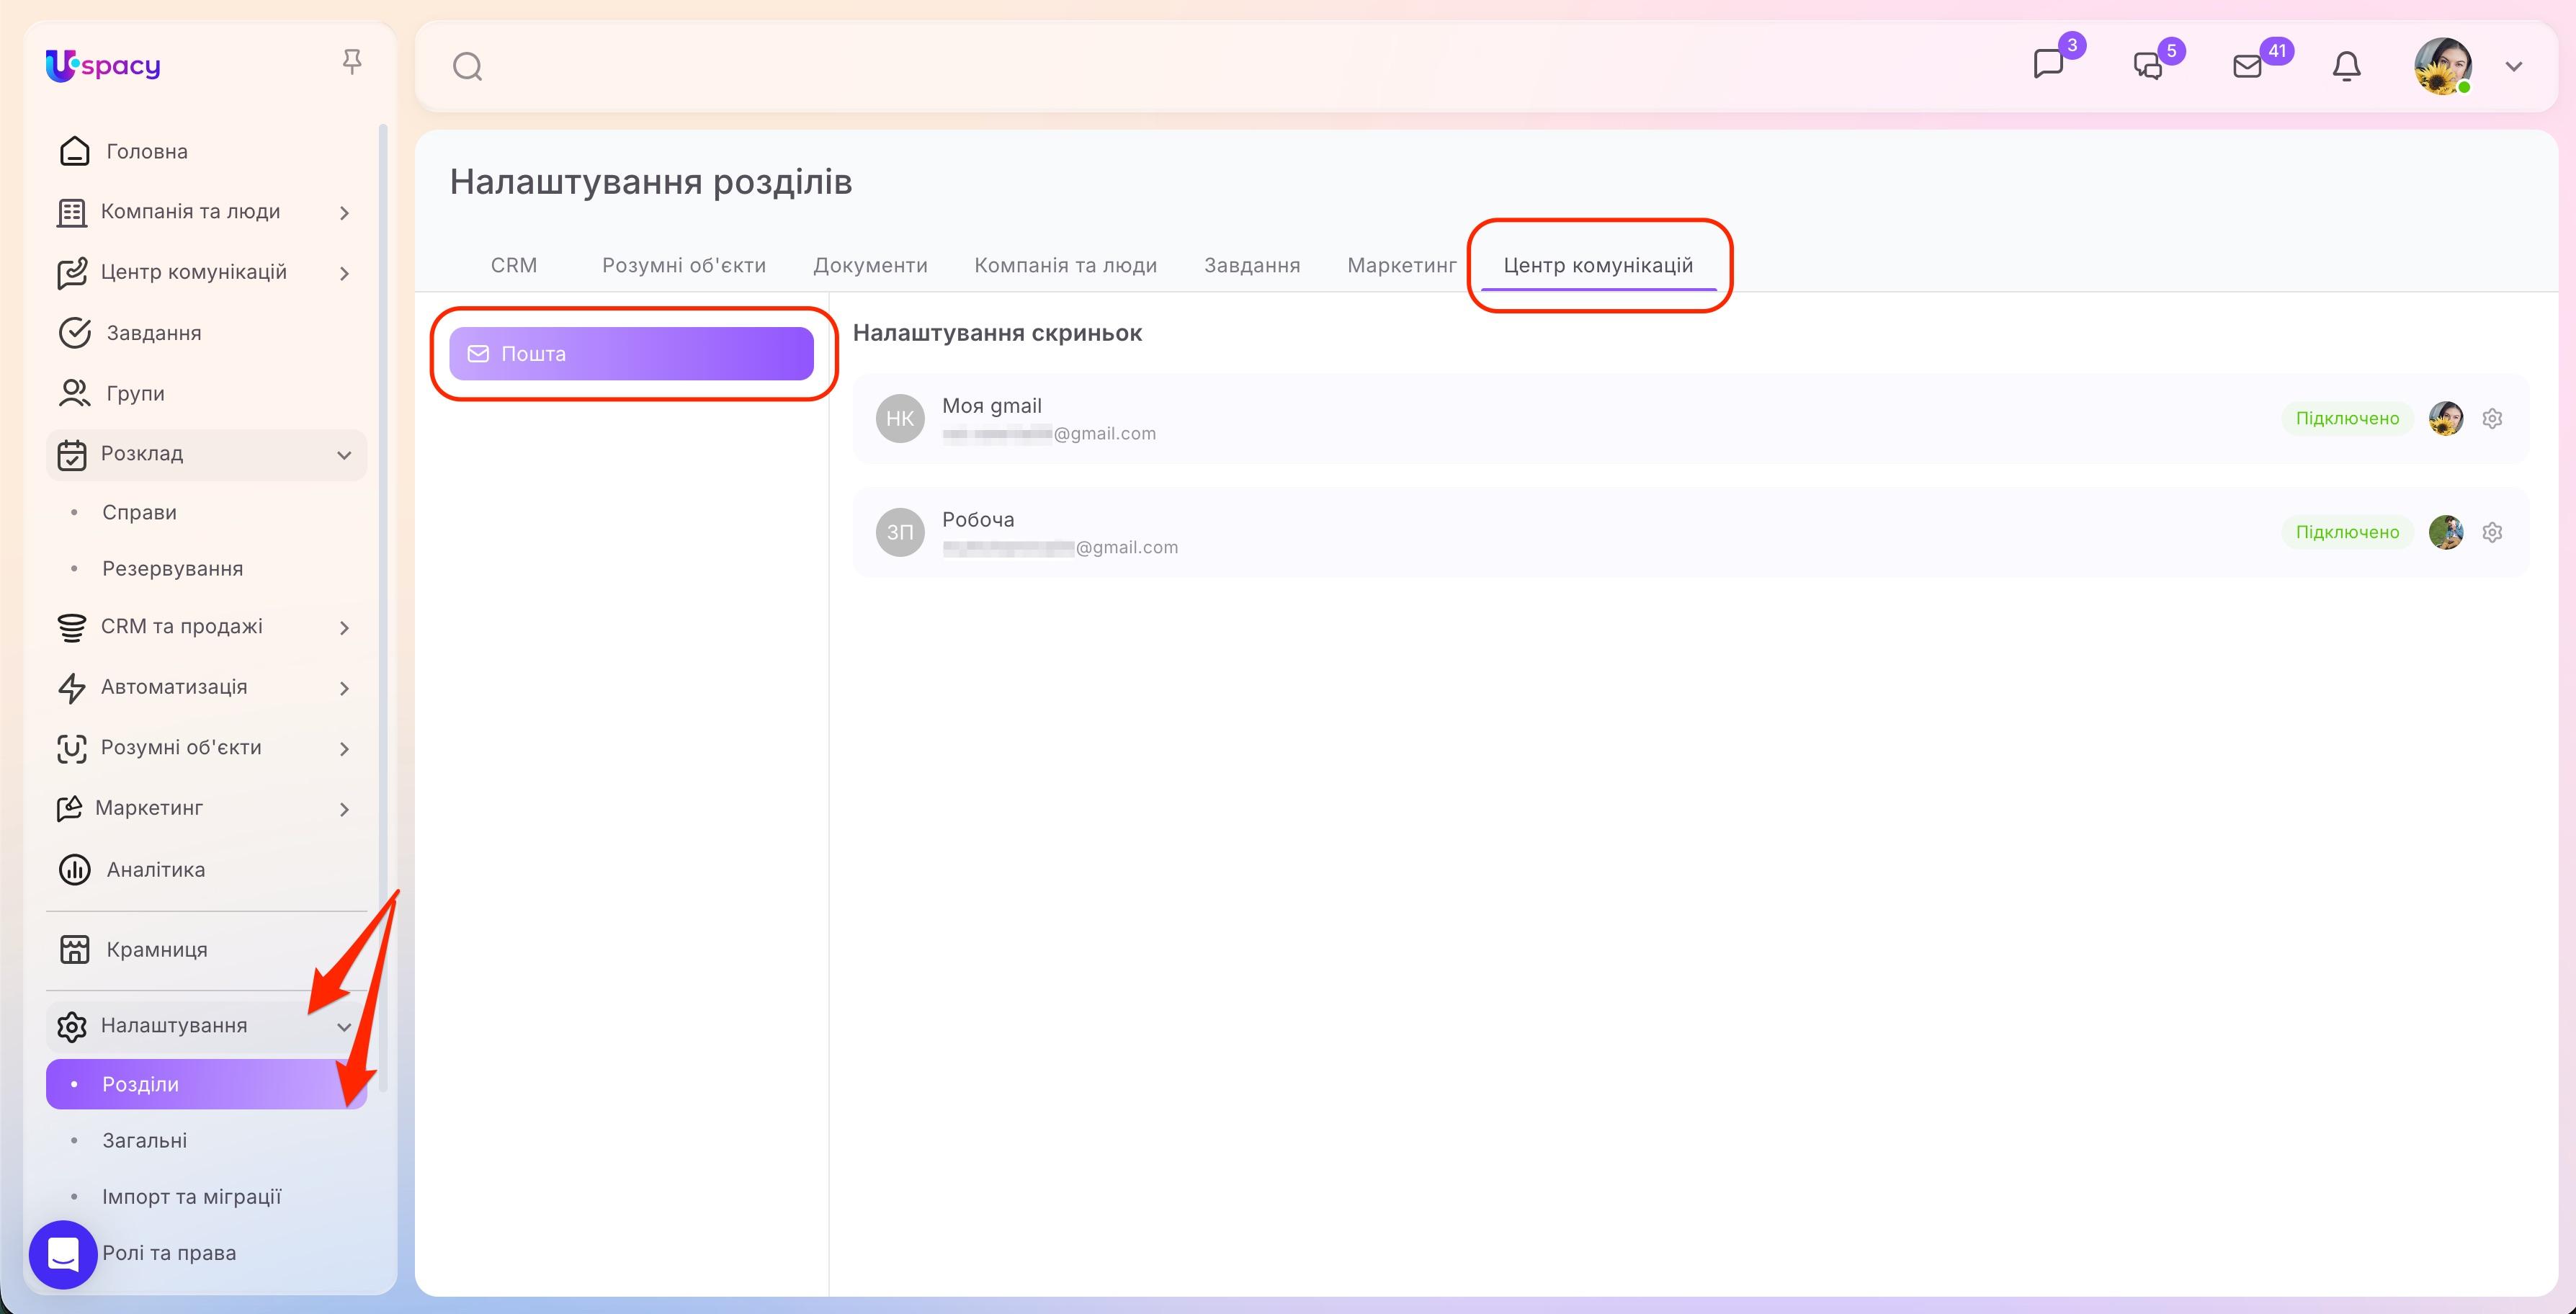Click the search magnifier icon

click(467, 67)
